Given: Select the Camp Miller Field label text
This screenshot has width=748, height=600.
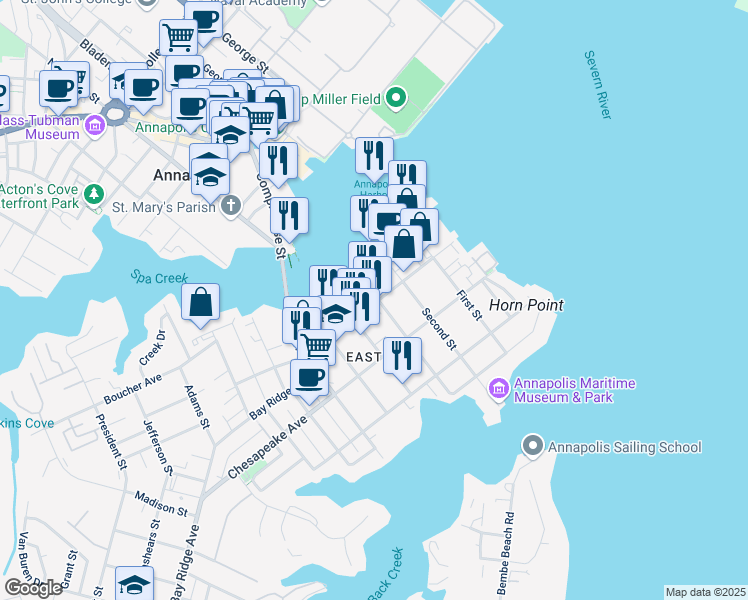Looking at the screenshot, I should click(x=339, y=99).
